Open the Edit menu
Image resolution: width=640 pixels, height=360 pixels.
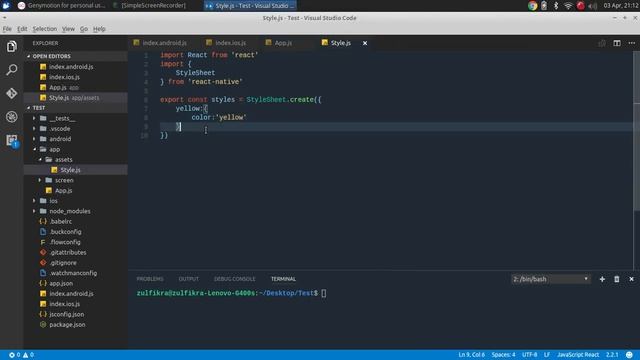tap(22, 29)
